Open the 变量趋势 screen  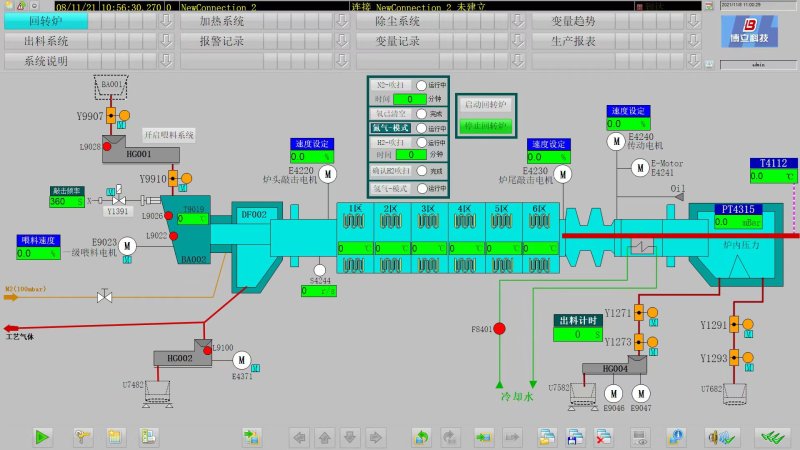600,21
